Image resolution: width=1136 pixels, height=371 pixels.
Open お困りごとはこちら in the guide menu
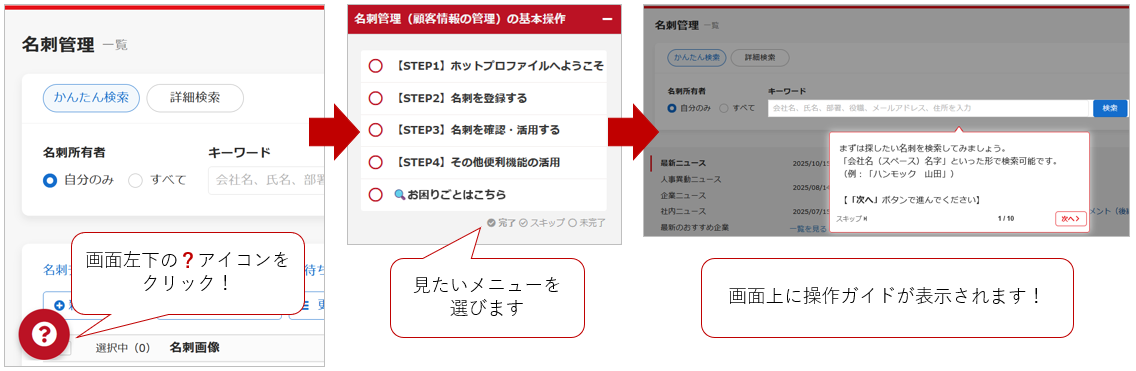click(484, 195)
